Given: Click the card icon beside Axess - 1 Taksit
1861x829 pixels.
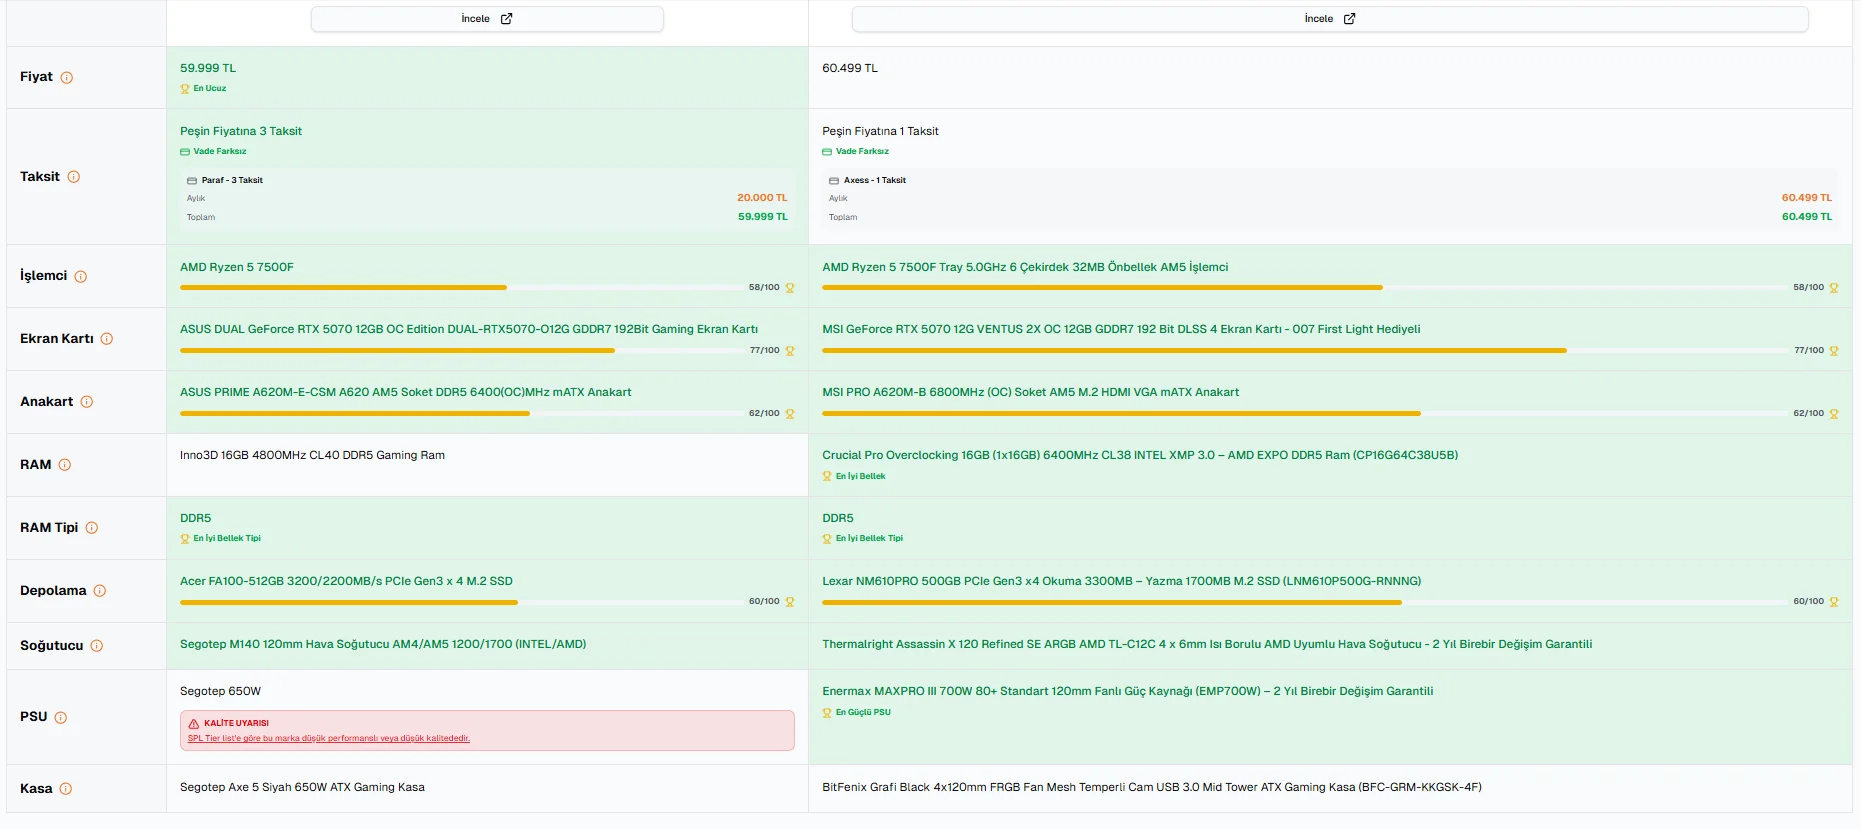Looking at the screenshot, I should pyautogui.click(x=834, y=181).
